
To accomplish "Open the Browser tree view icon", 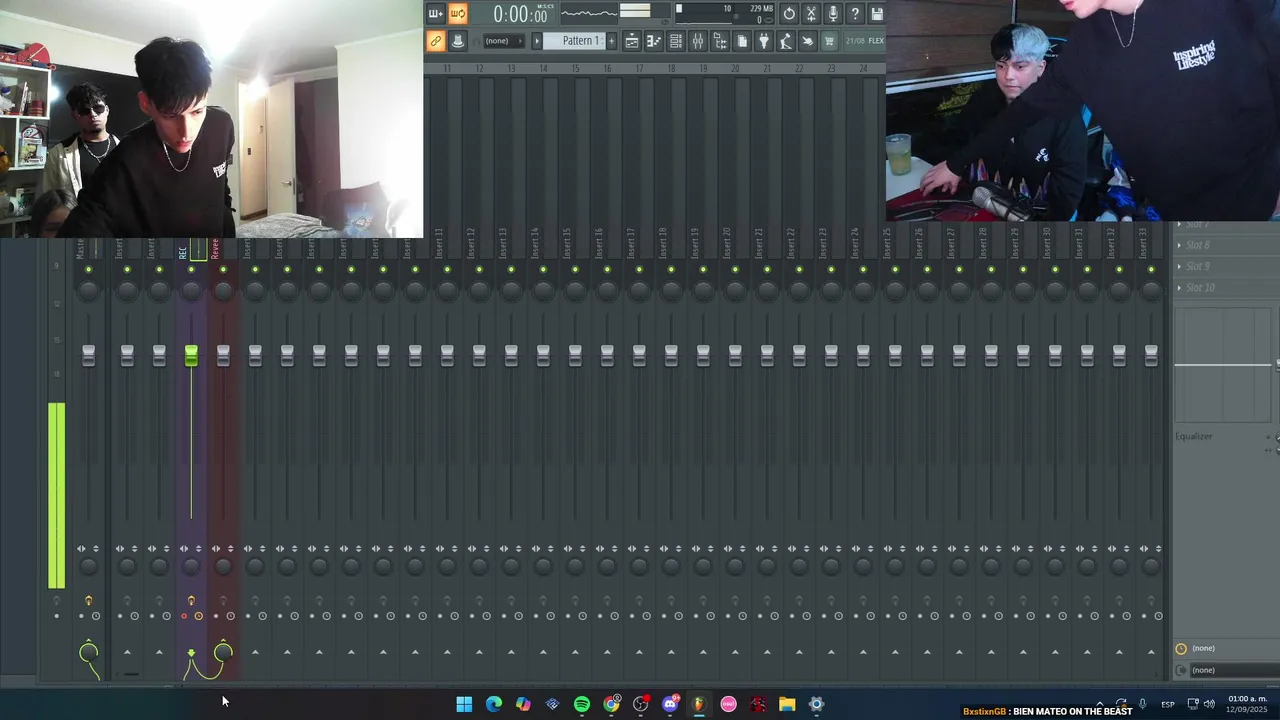I will pyautogui.click(x=720, y=41).
